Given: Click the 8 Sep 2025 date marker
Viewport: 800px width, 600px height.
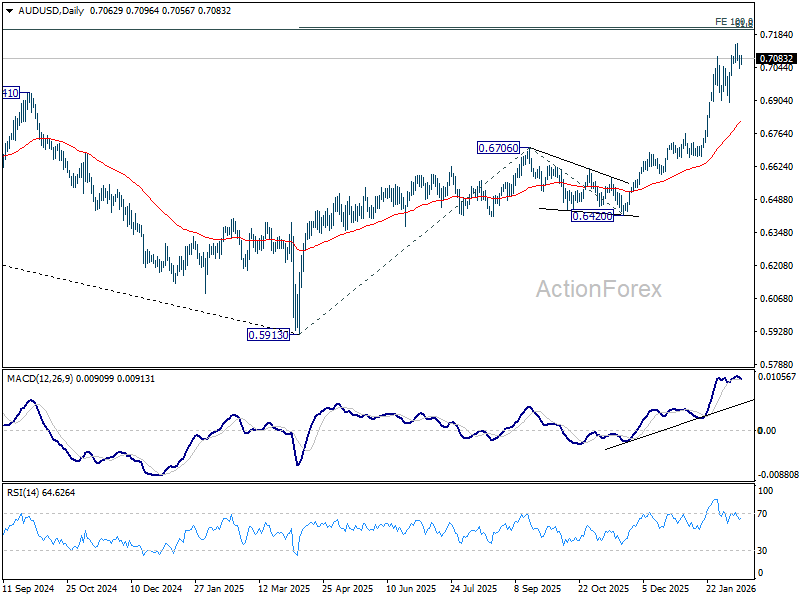Looking at the screenshot, I should point(537,590).
